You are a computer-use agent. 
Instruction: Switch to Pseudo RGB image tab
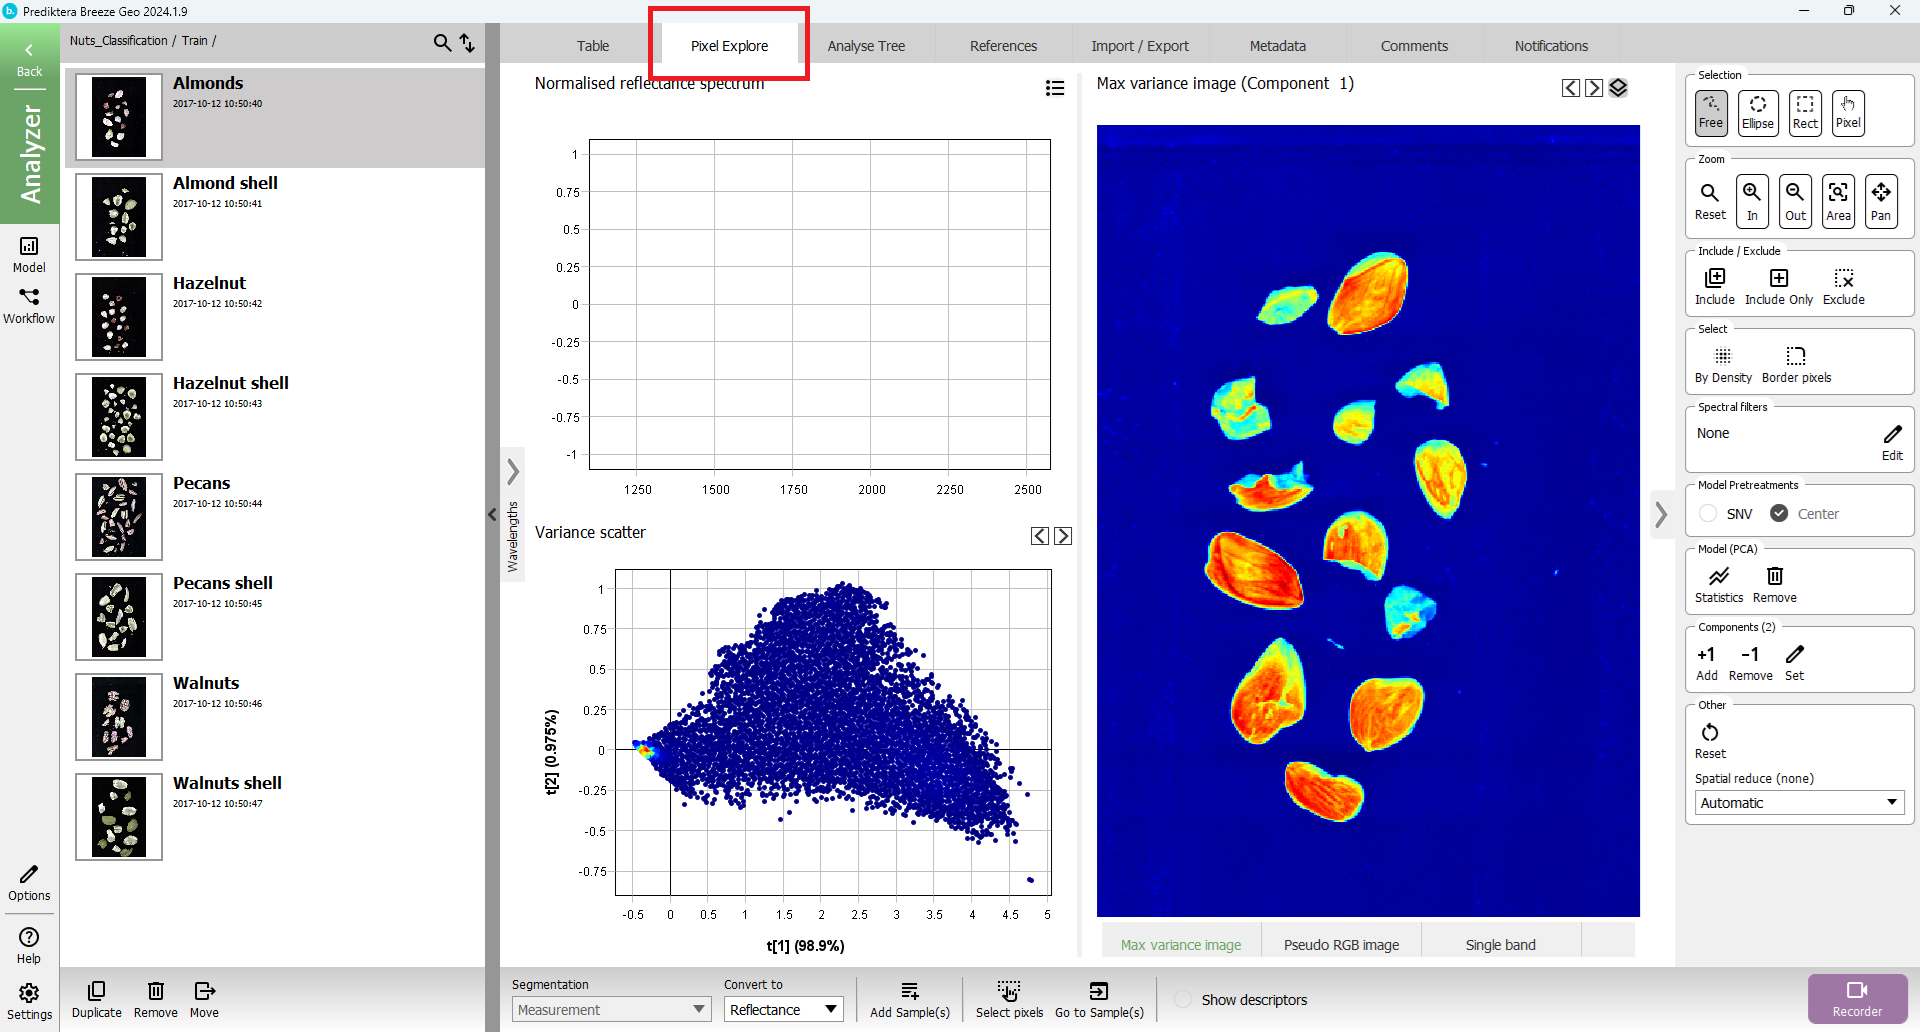pyautogui.click(x=1341, y=945)
